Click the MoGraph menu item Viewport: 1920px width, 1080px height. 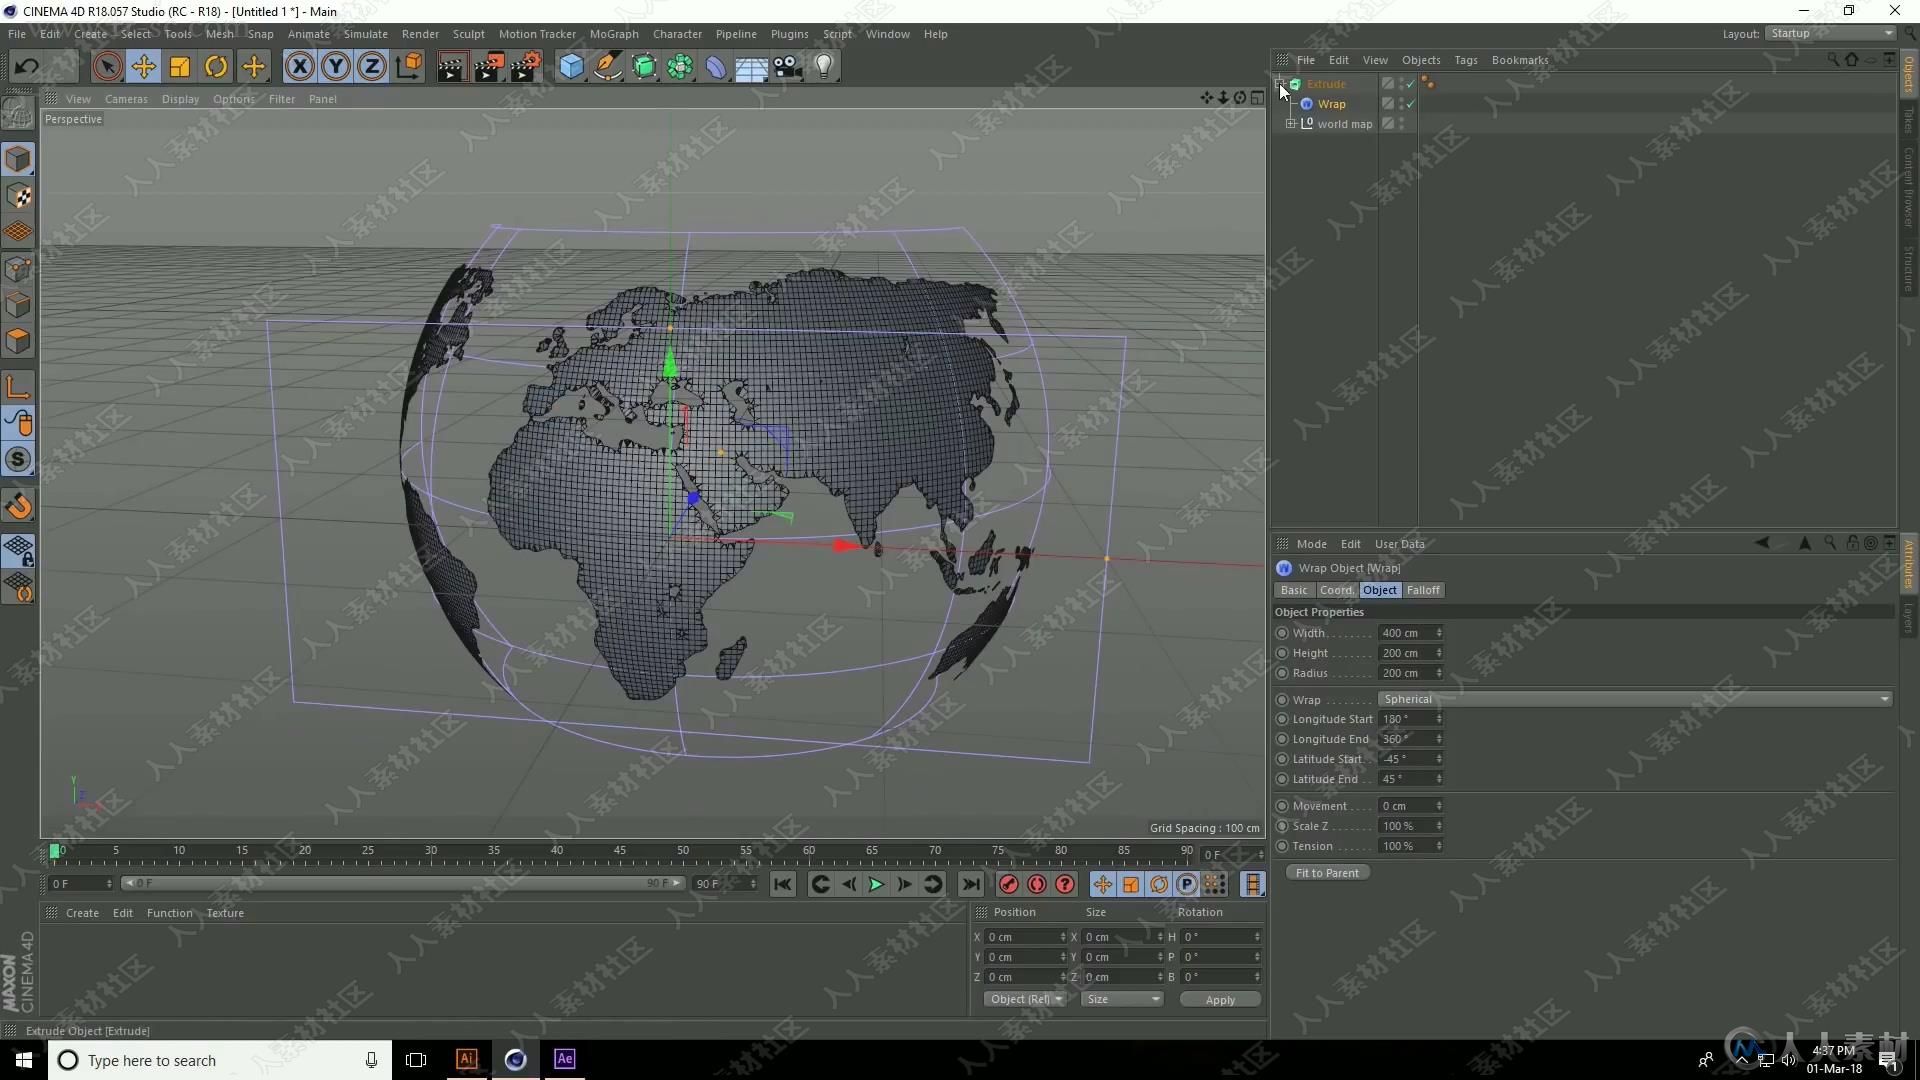(612, 33)
